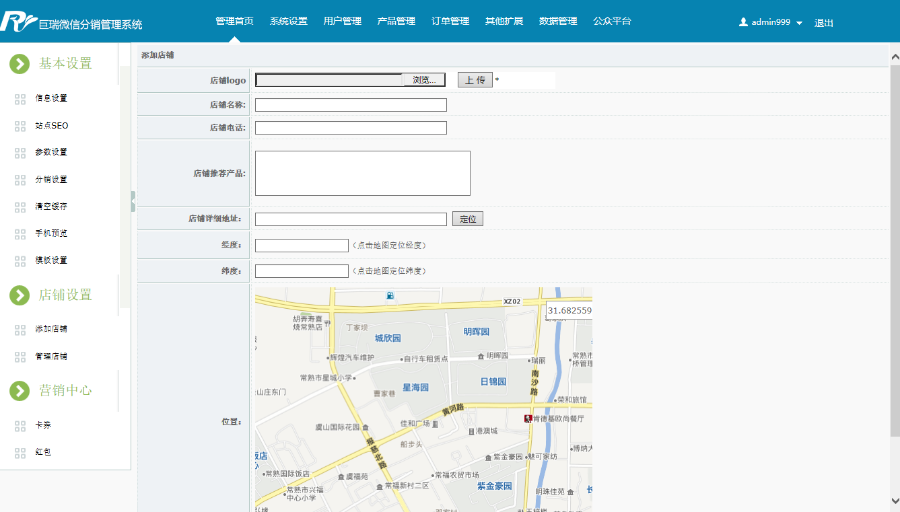Click the grid icon beside 卡券
The width and height of the screenshot is (900, 512).
click(x=20, y=425)
